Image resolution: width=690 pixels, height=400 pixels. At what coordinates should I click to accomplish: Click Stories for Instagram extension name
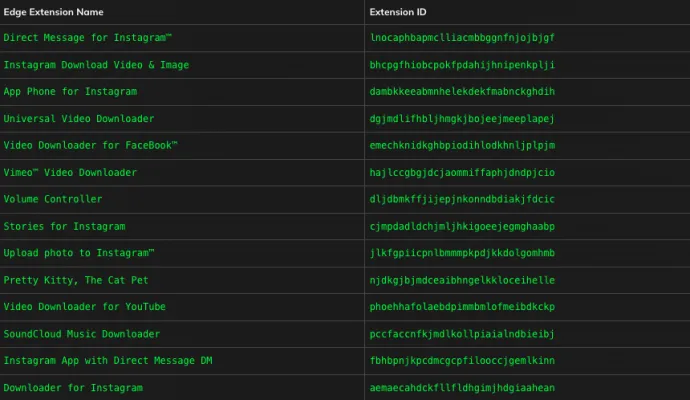[64, 226]
